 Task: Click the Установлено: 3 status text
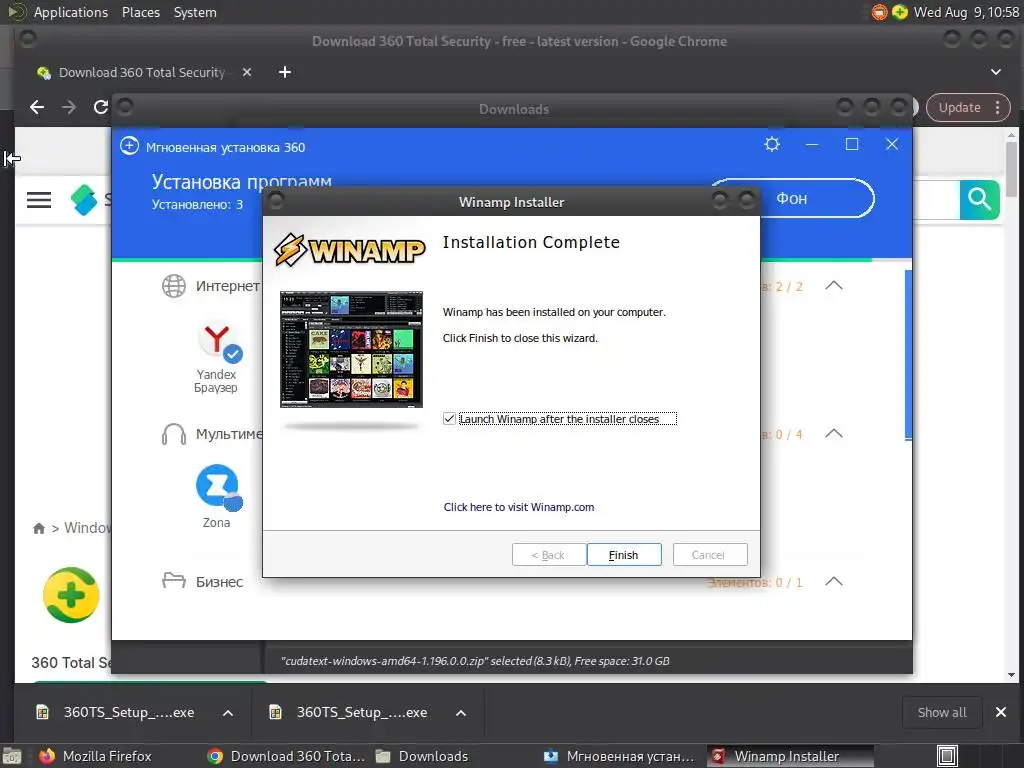pyautogui.click(x=197, y=204)
